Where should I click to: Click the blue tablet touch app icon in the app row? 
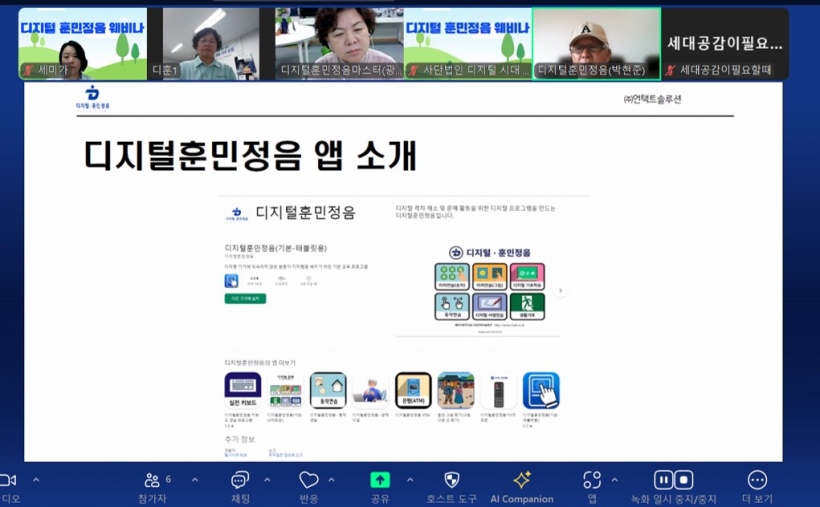541,390
